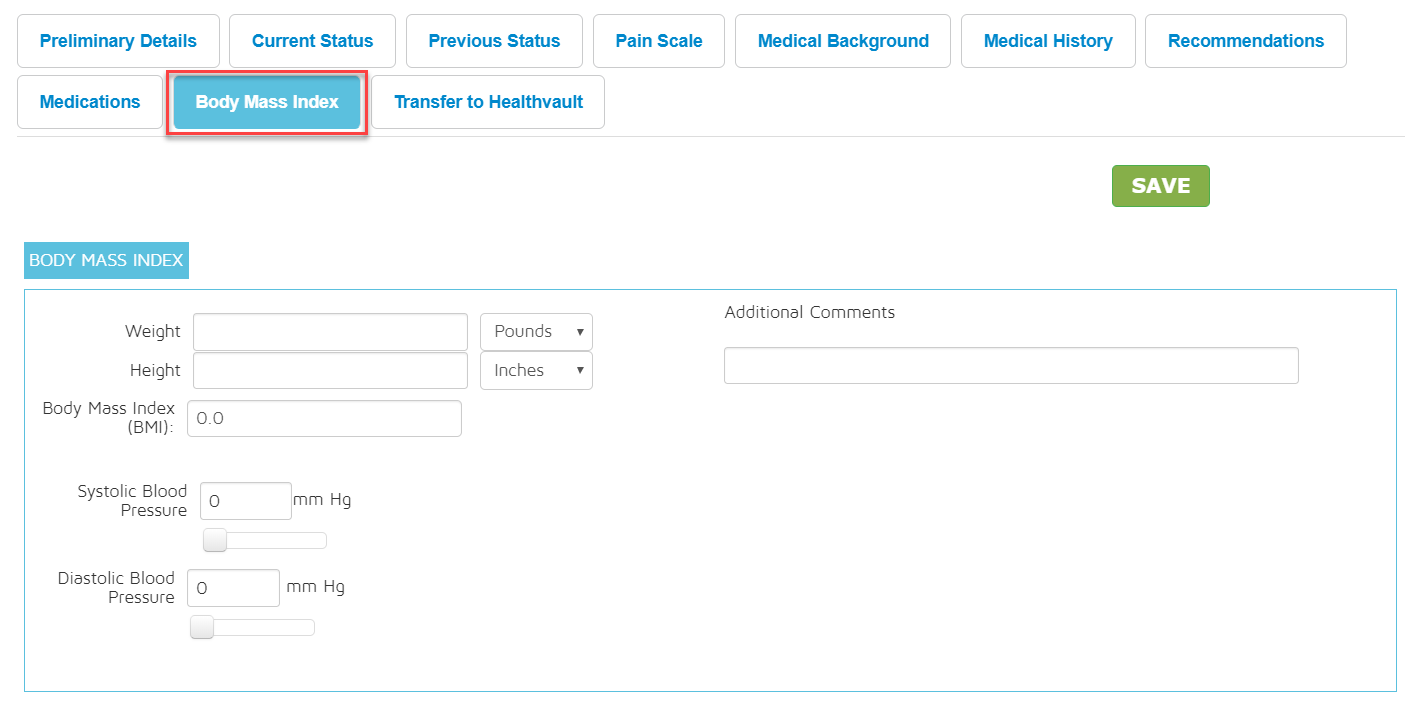1407x710 pixels.
Task: Select the Medical Background tab
Action: [843, 41]
